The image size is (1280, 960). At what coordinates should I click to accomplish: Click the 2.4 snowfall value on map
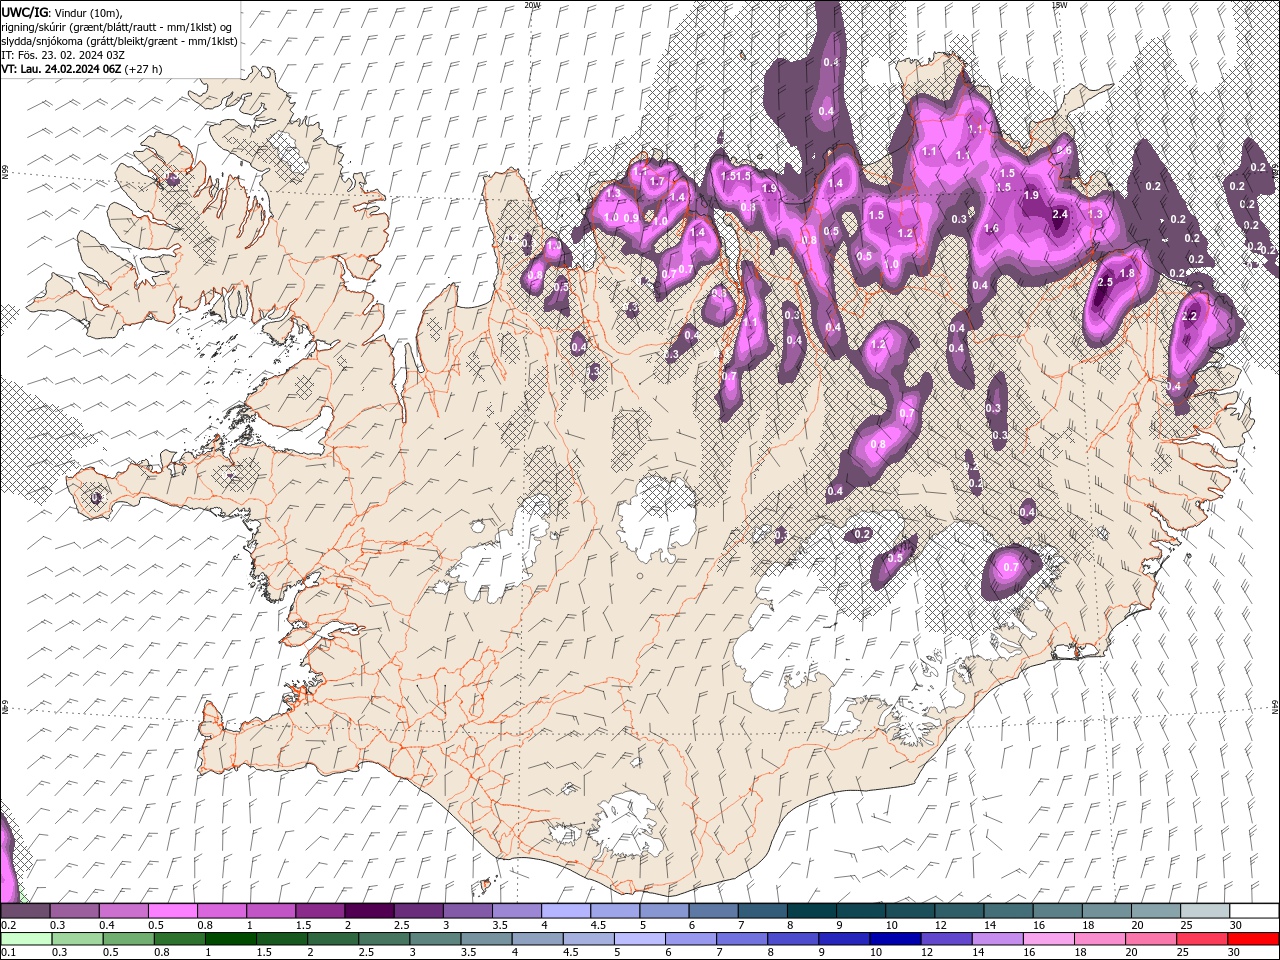click(1061, 214)
